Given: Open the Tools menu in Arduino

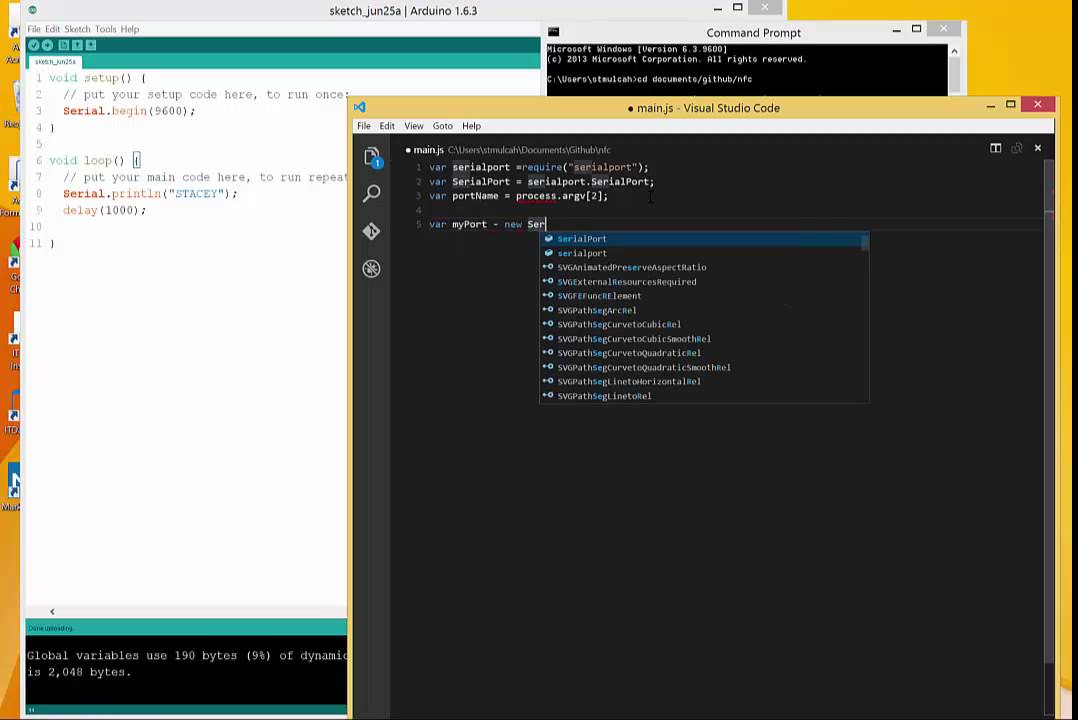Looking at the screenshot, I should (x=105, y=29).
